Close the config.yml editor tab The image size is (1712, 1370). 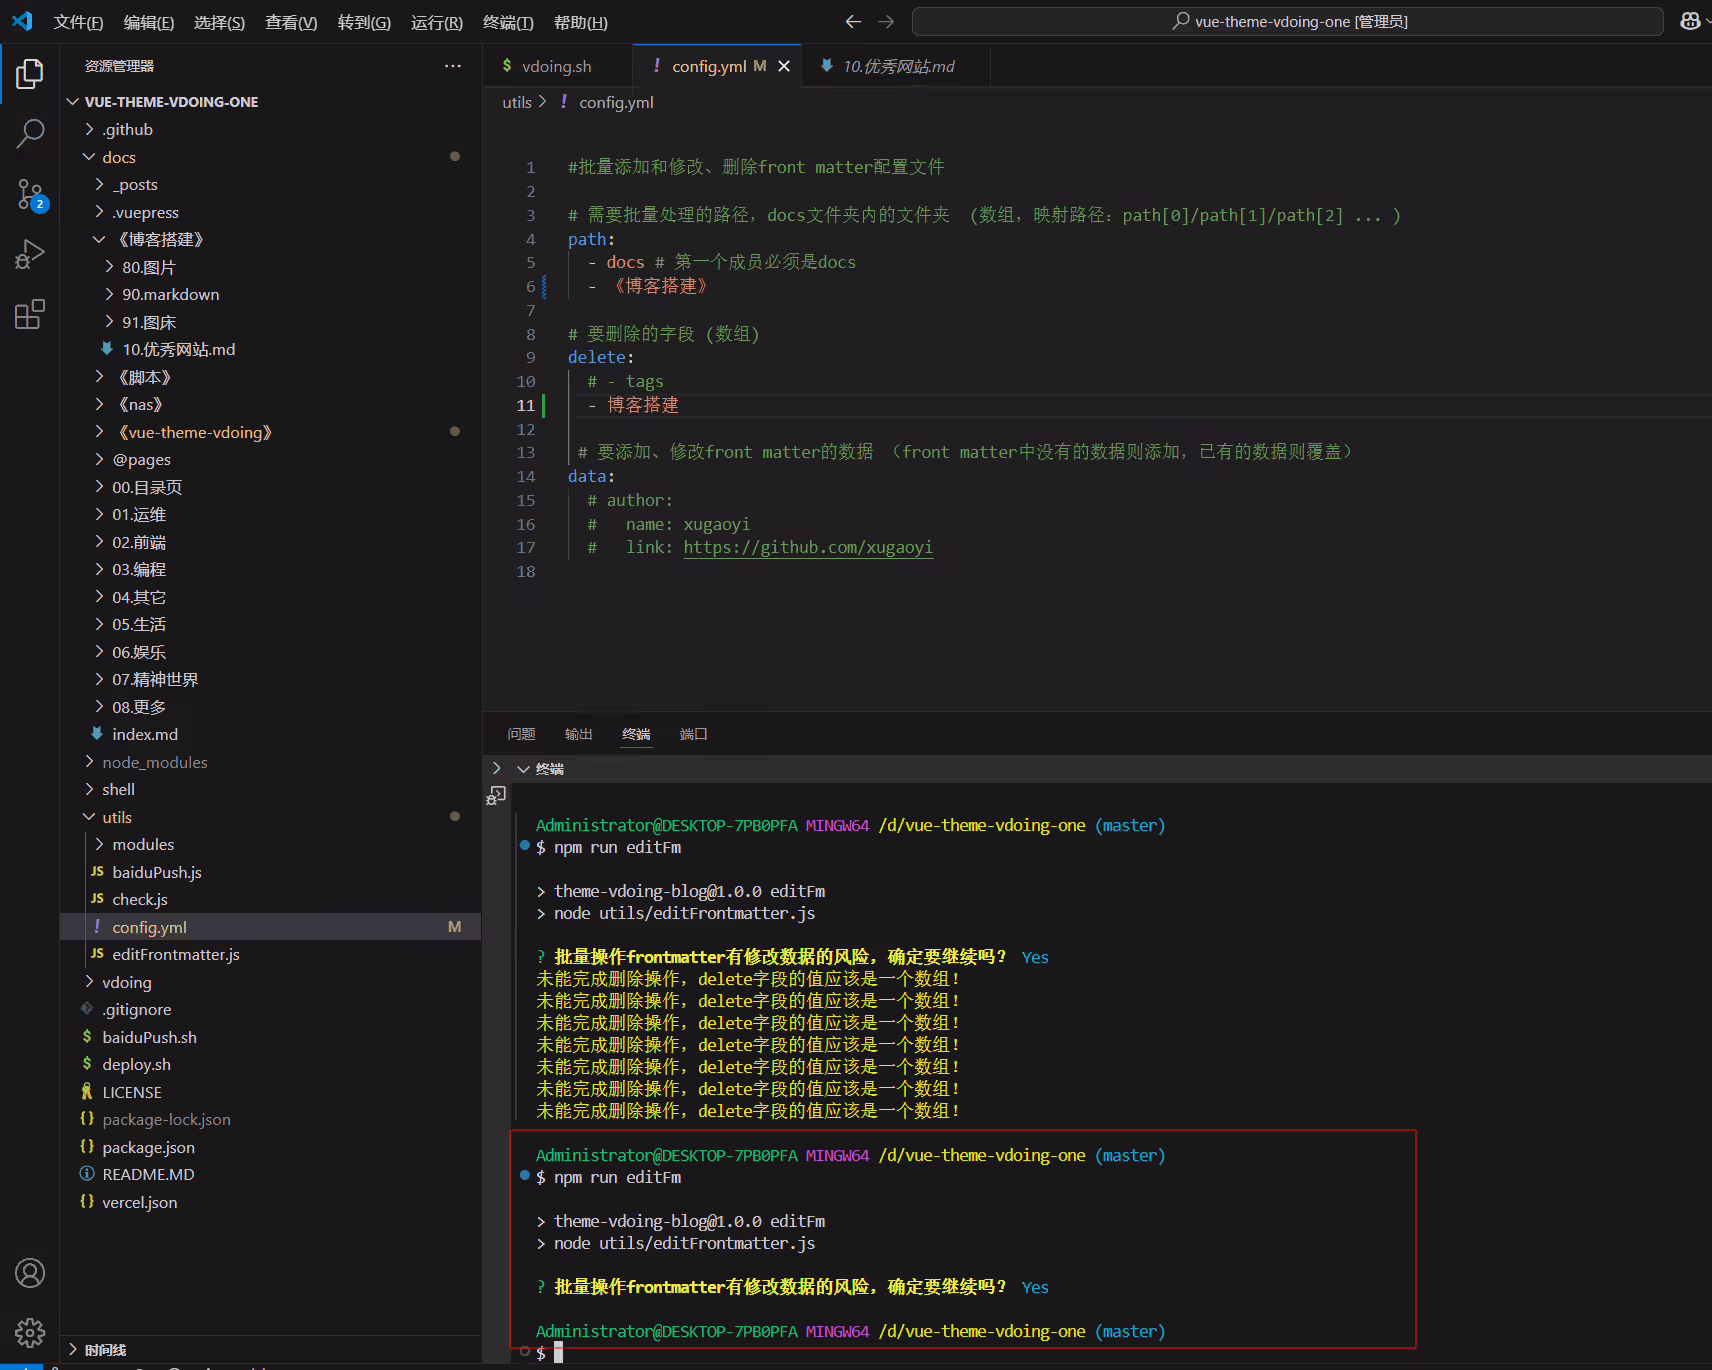784,66
